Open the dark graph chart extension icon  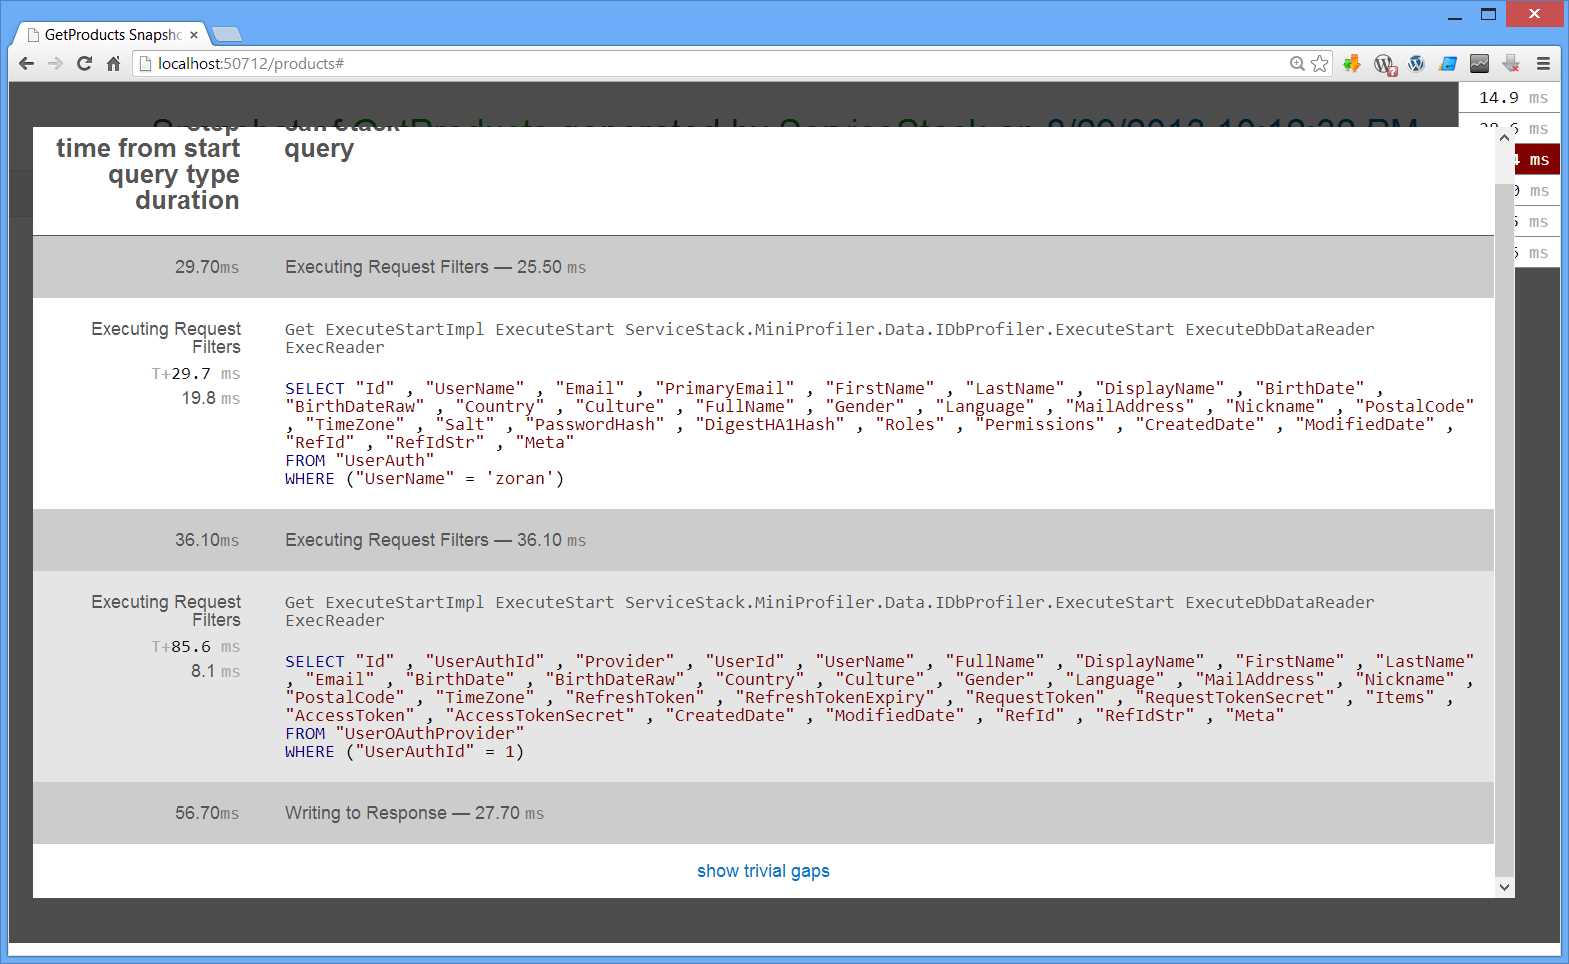point(1480,63)
